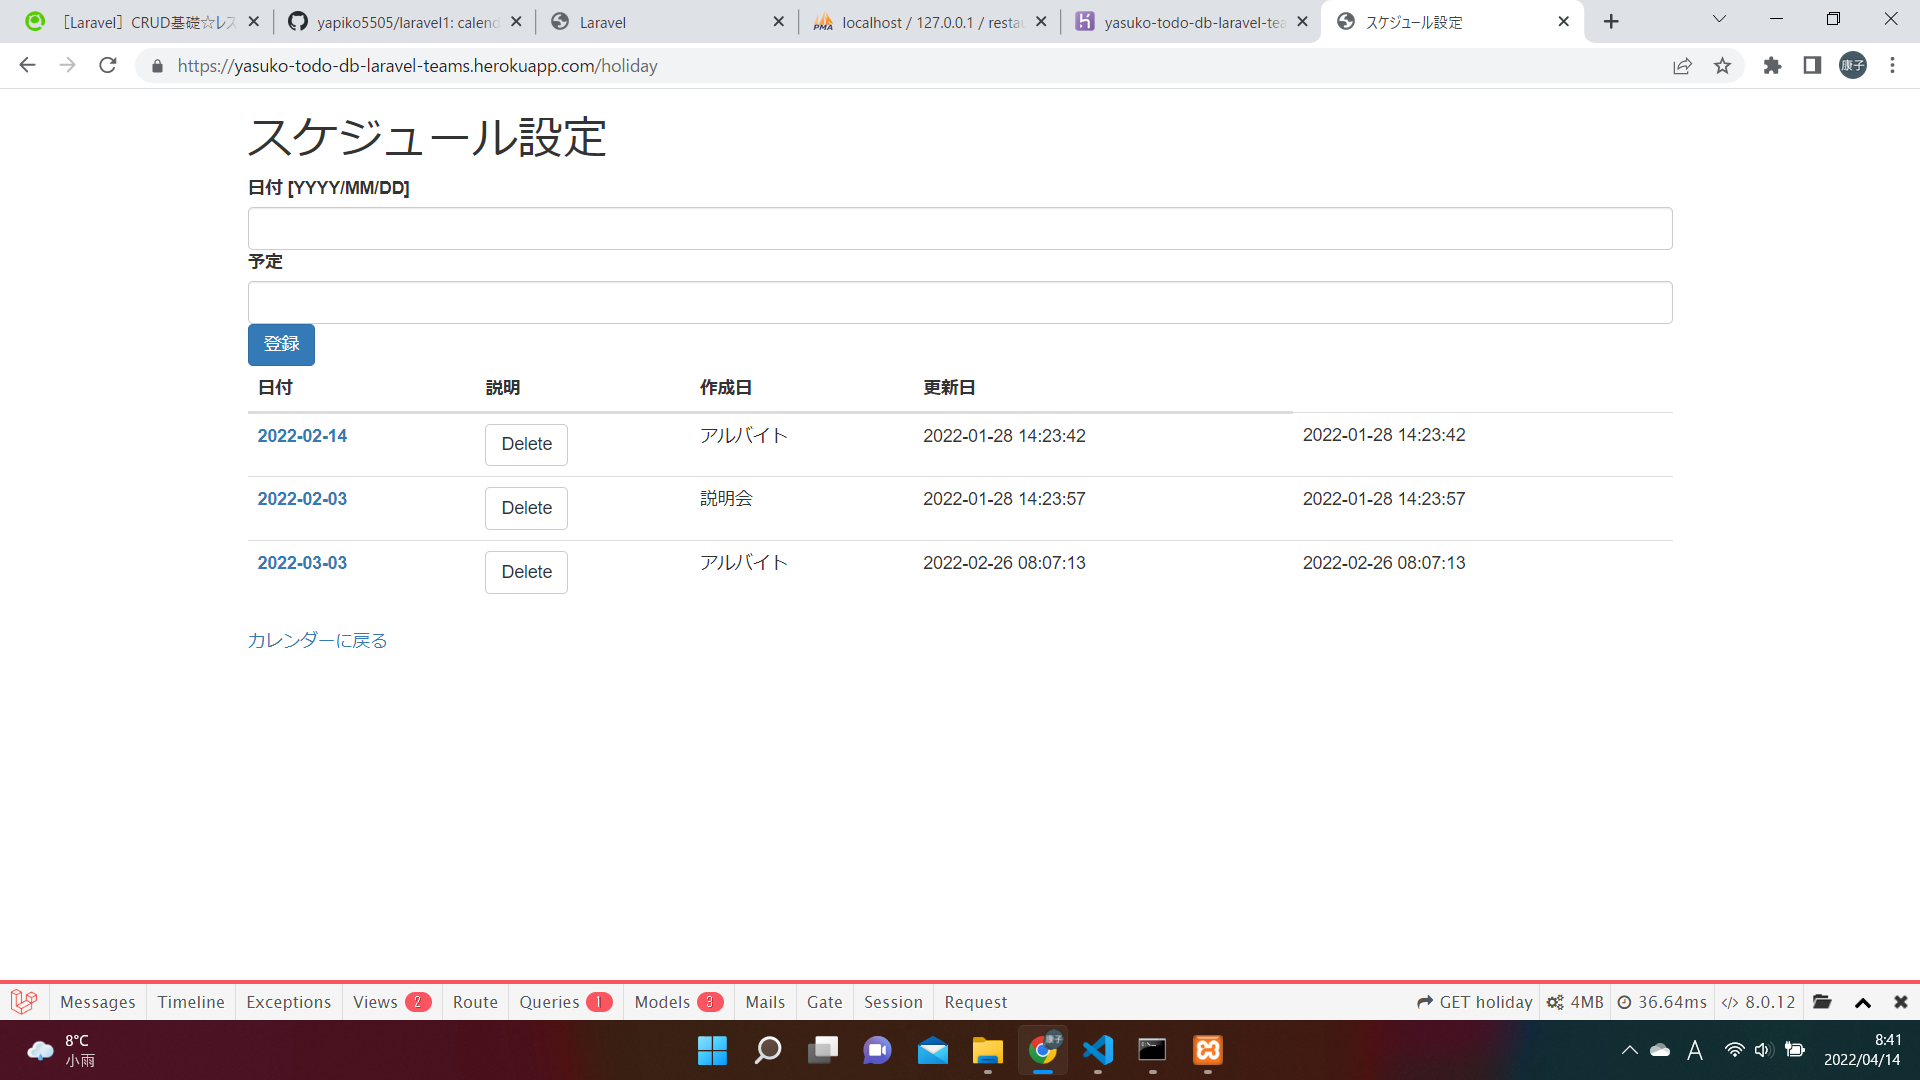
Task: Open XAMPP Control Panel from the taskbar
Action: coord(1207,1050)
